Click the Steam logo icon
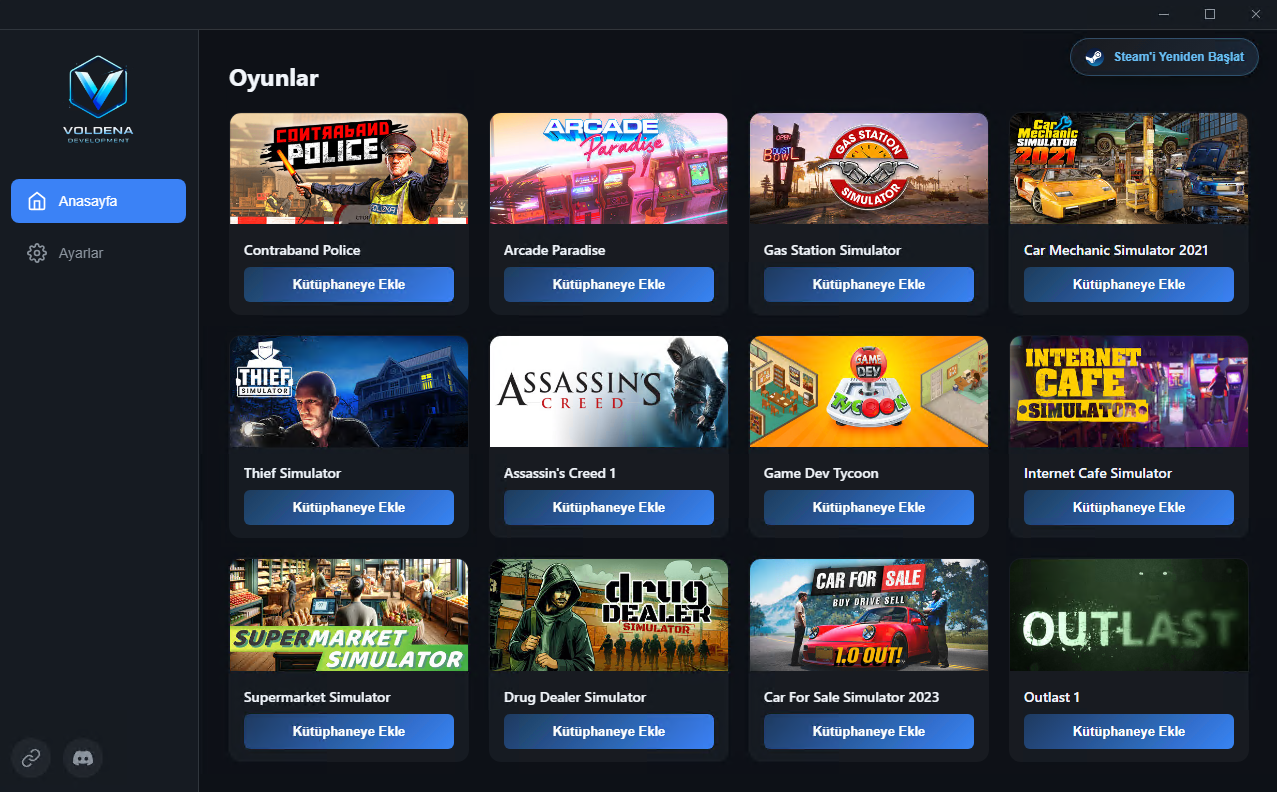Viewport: 1277px width, 792px height. click(1095, 57)
